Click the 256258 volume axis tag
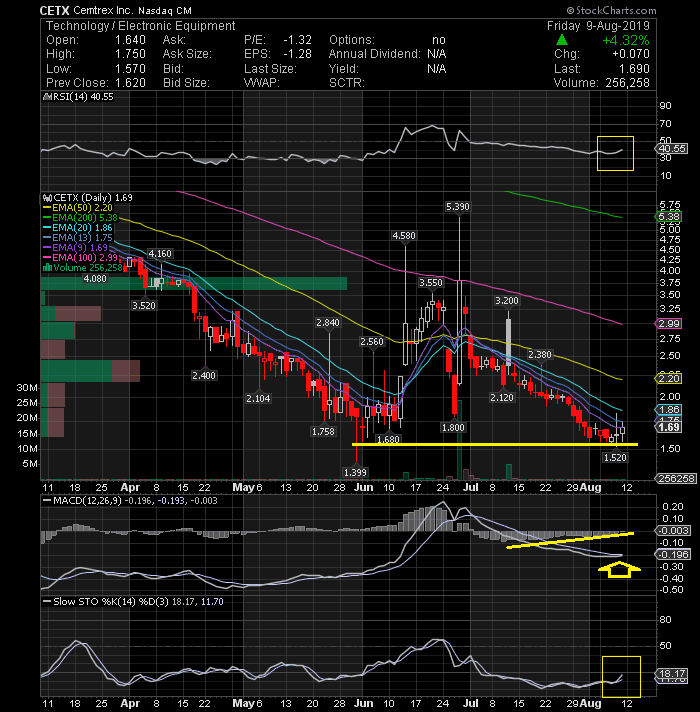This screenshot has width=700, height=712. (676, 479)
